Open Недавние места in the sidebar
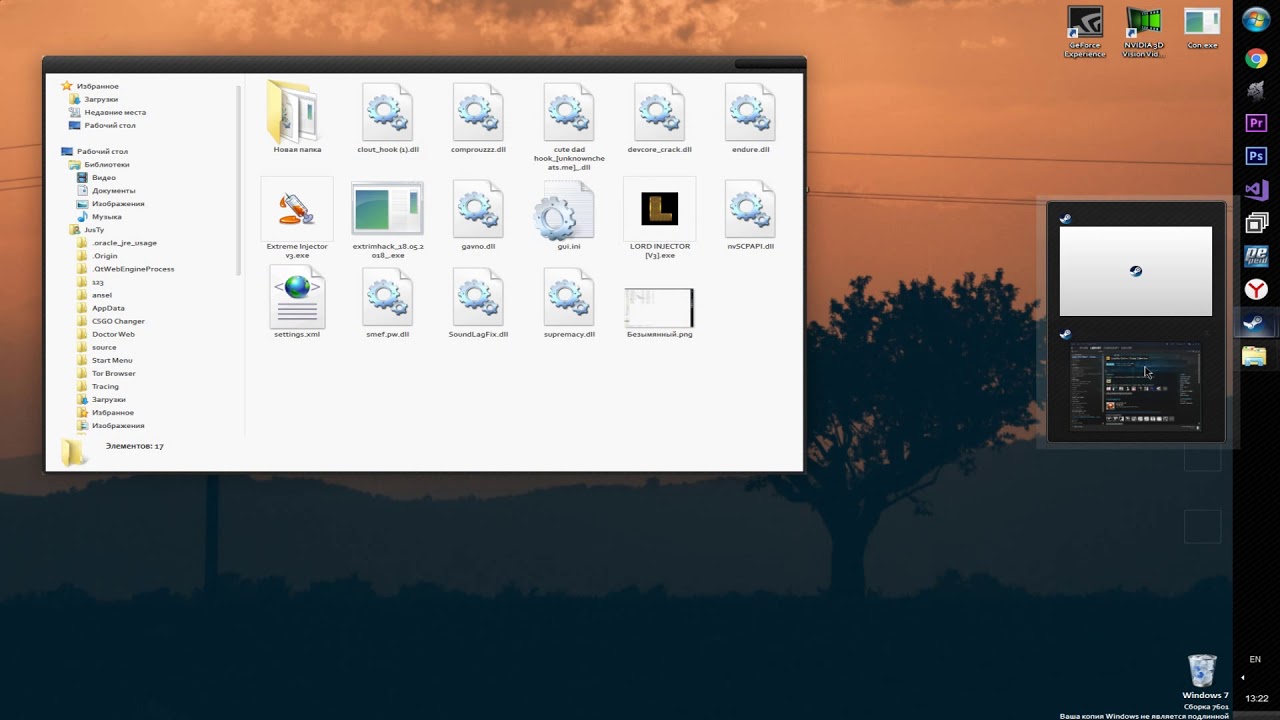The image size is (1280, 720). tap(115, 112)
